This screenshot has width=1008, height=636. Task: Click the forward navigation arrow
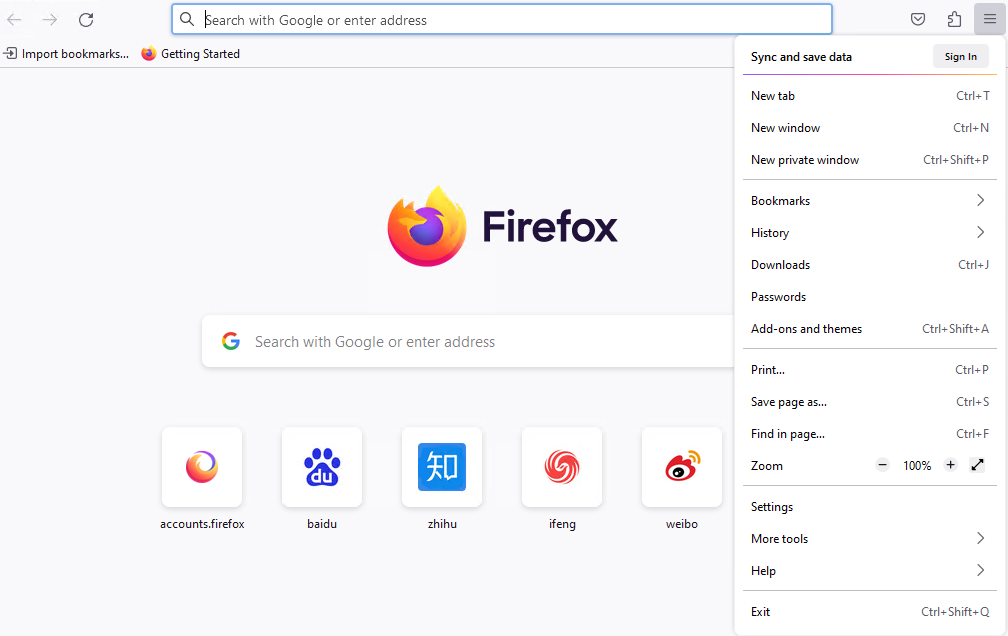pos(50,20)
